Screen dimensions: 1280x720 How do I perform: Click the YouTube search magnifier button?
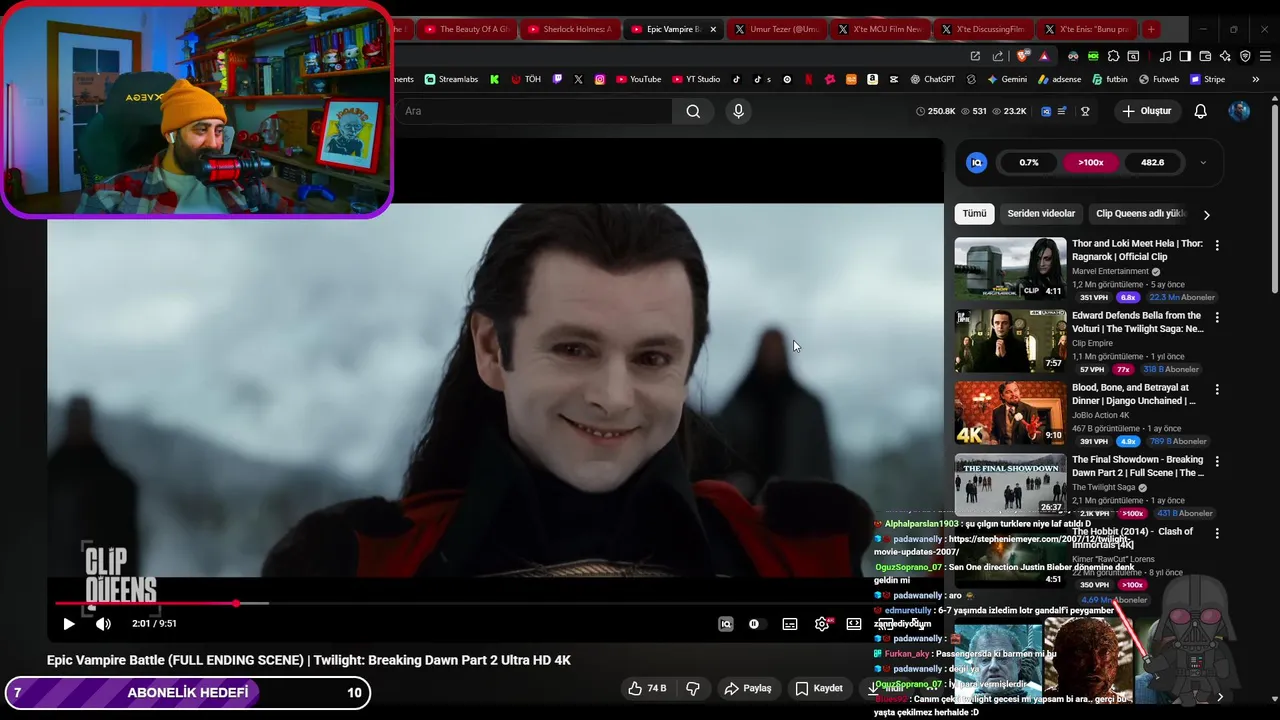pos(693,111)
